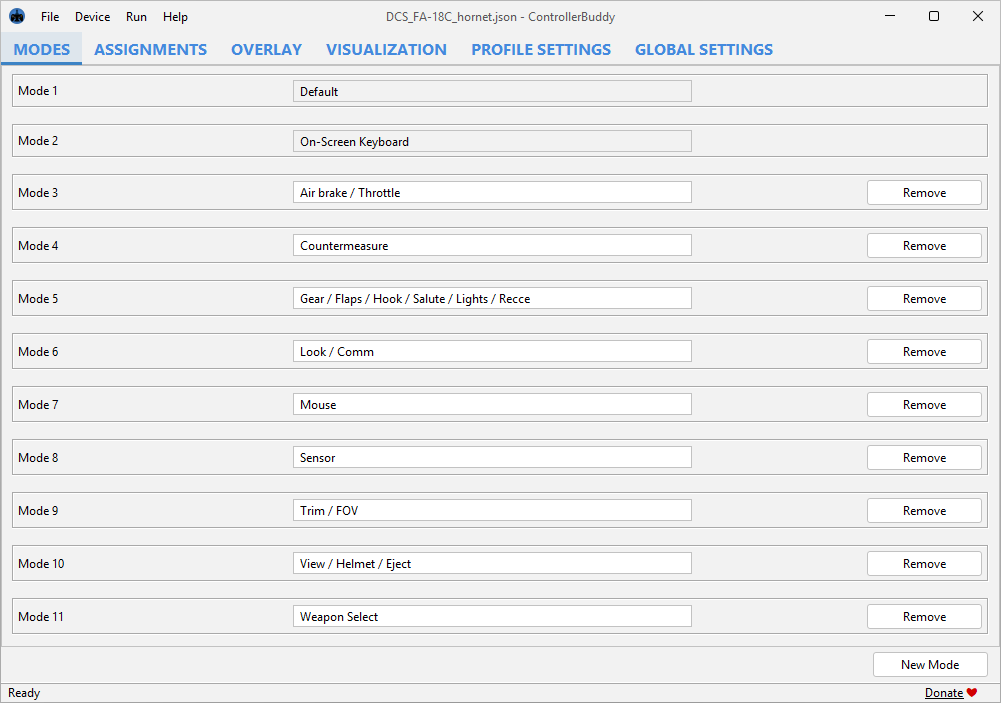Add a mode with New Mode button
Screen dimensions: 1001x703
[x=929, y=665]
